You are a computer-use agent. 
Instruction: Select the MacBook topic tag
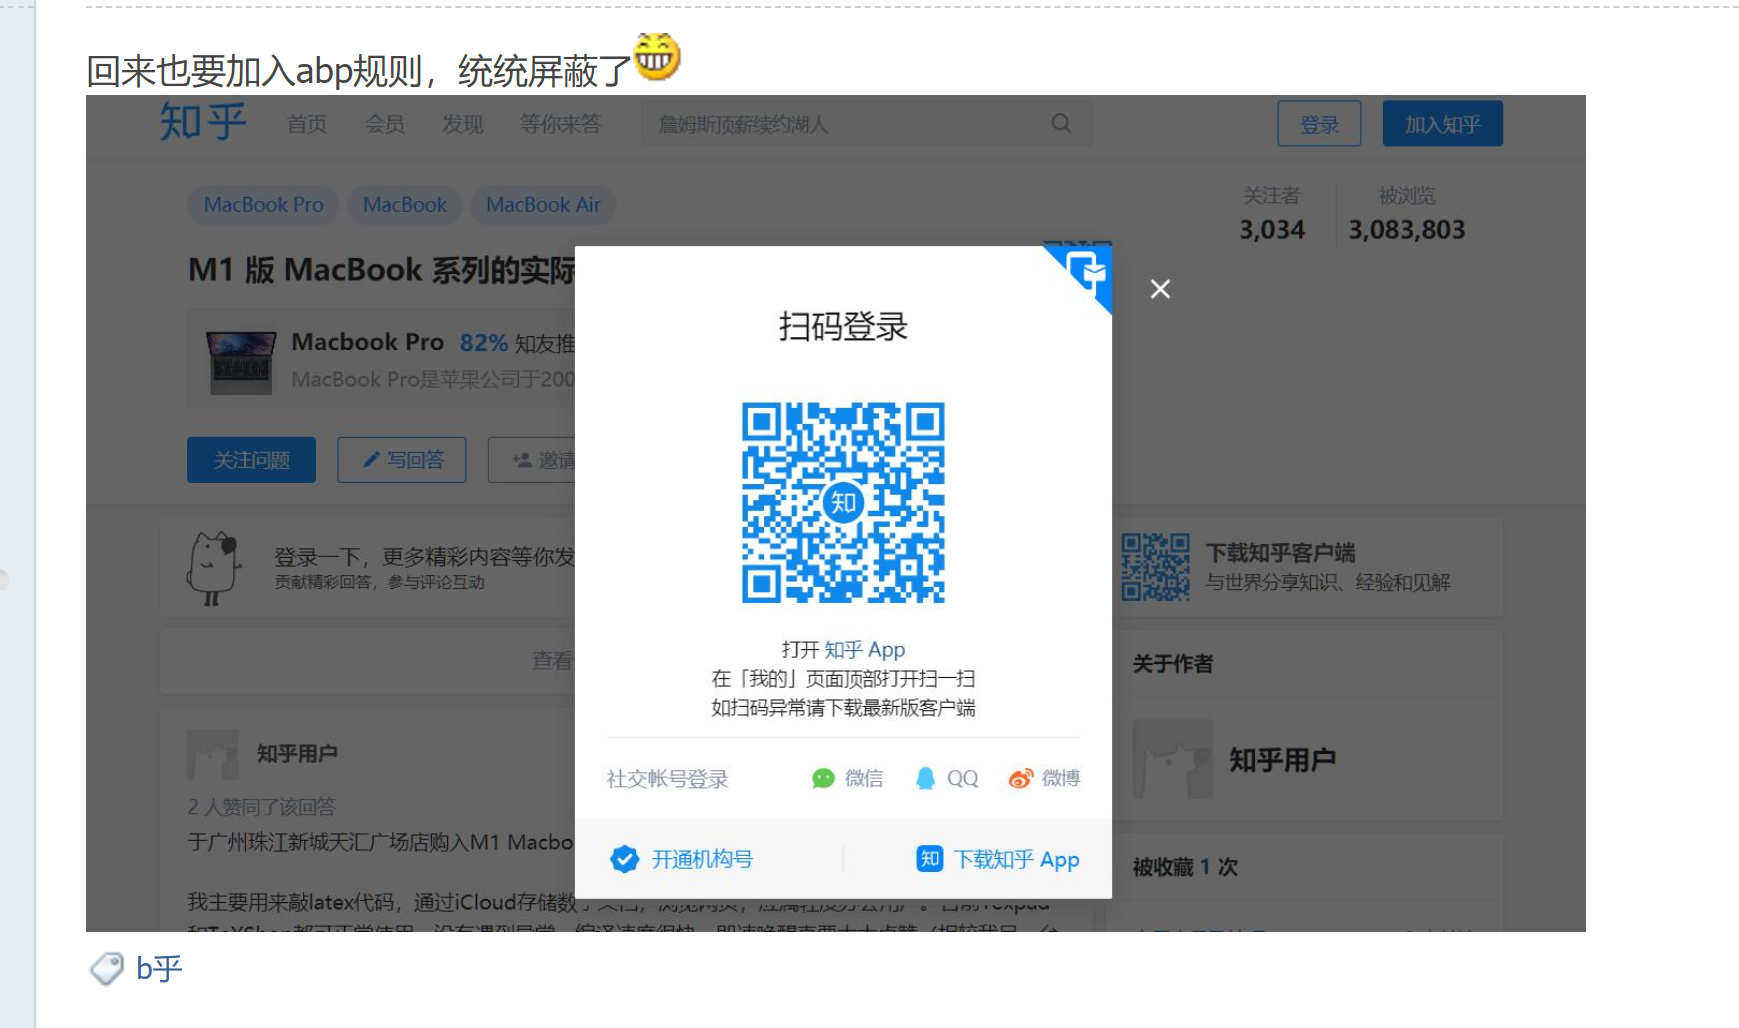coord(404,205)
